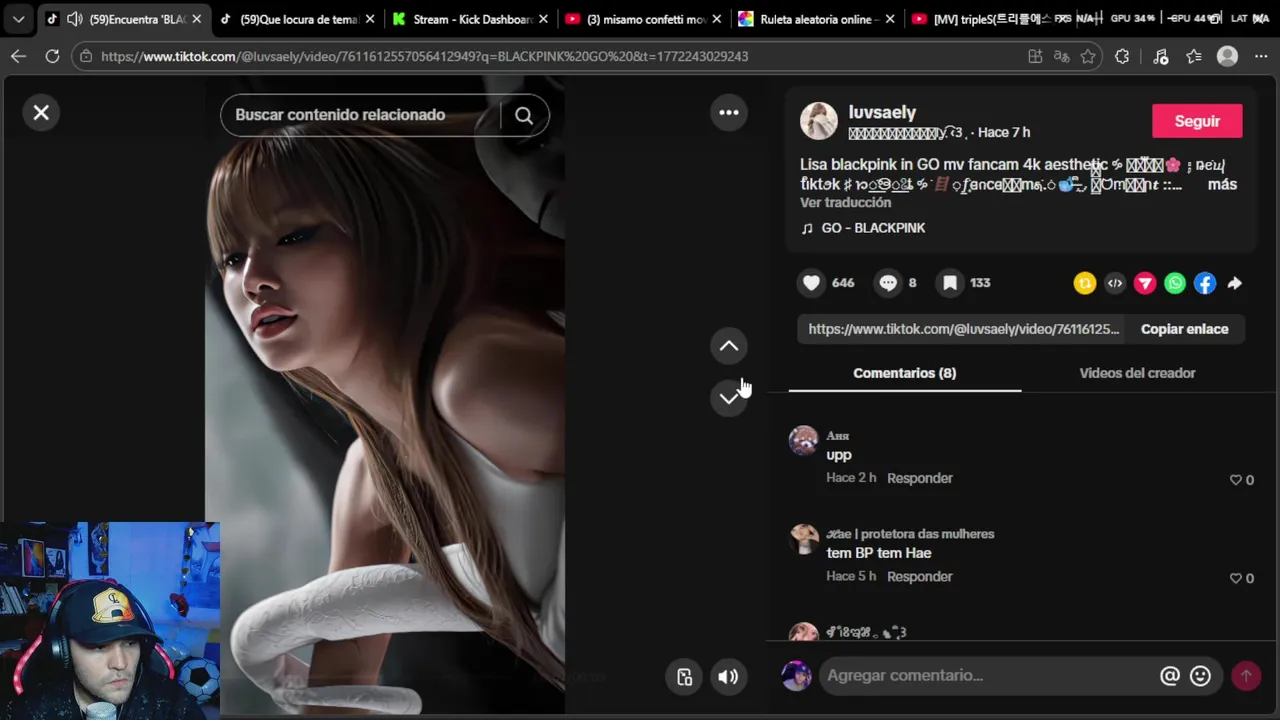Open the 'upp' commenter's avatar
1280x720 pixels.
[803, 440]
